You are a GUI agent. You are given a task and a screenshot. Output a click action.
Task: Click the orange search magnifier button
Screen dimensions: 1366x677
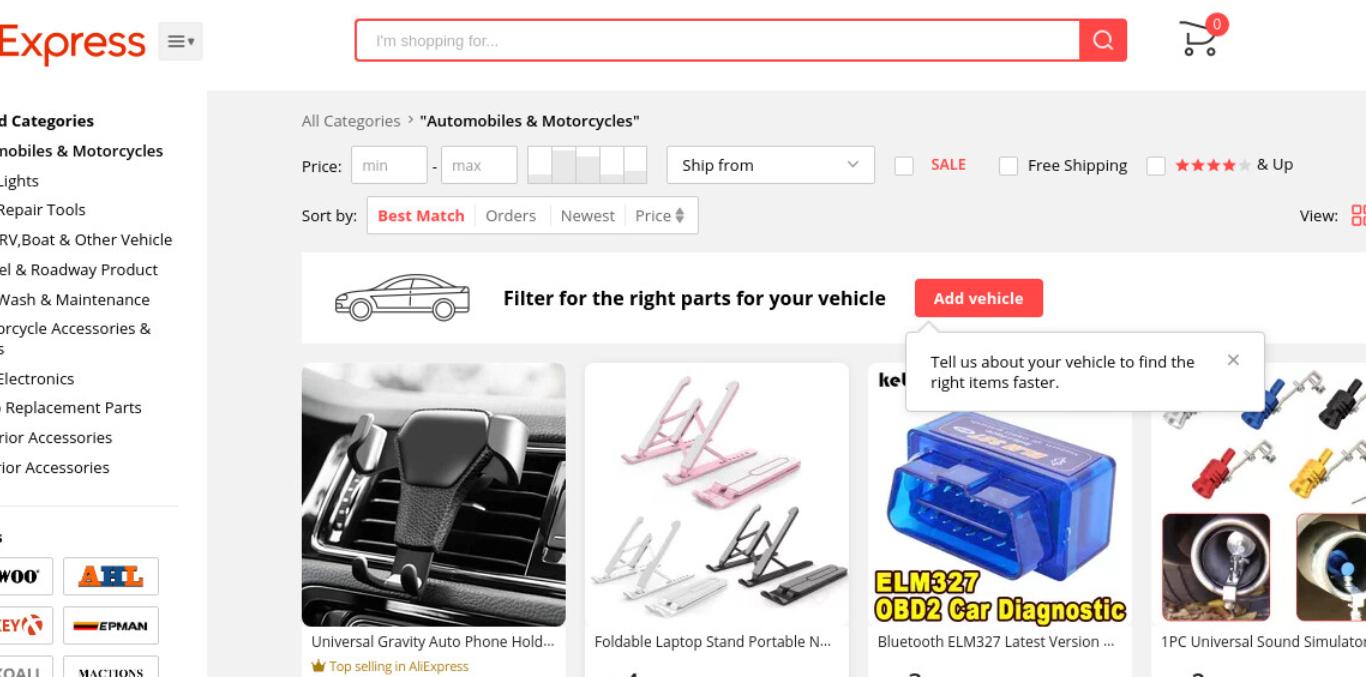pyautogui.click(x=1103, y=40)
